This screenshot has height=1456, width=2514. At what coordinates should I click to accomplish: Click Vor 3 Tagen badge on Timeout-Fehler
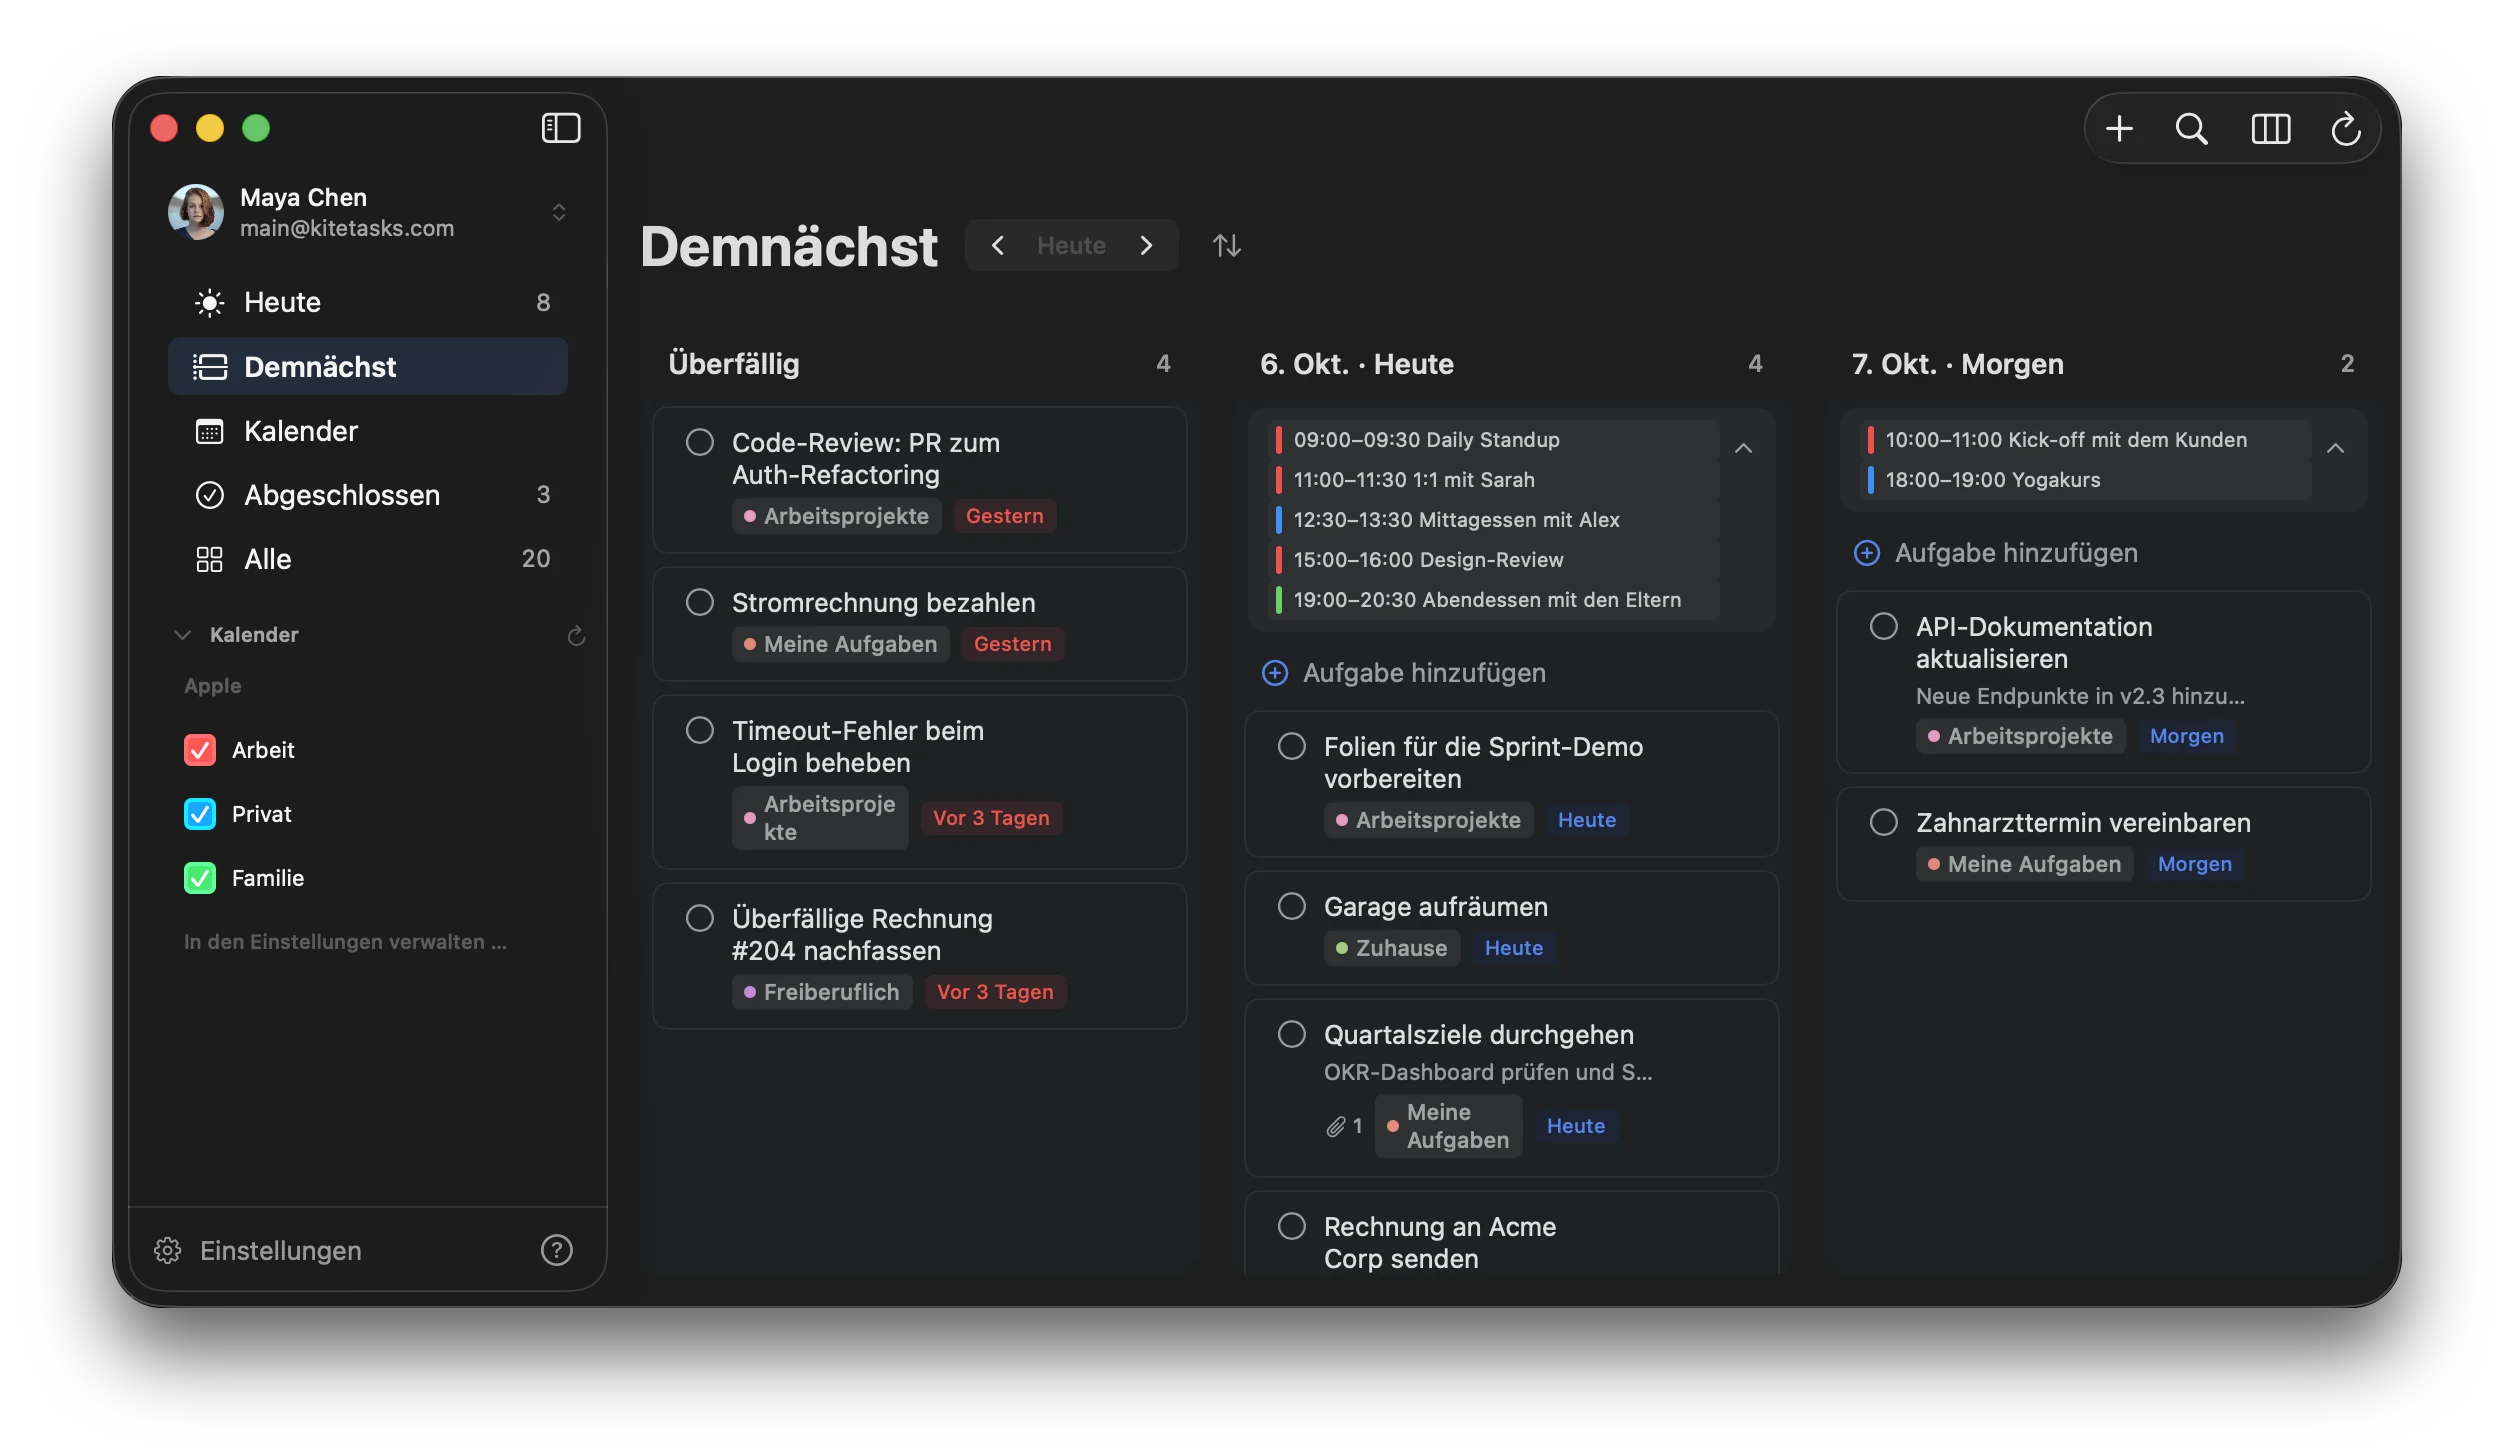pyautogui.click(x=991, y=818)
